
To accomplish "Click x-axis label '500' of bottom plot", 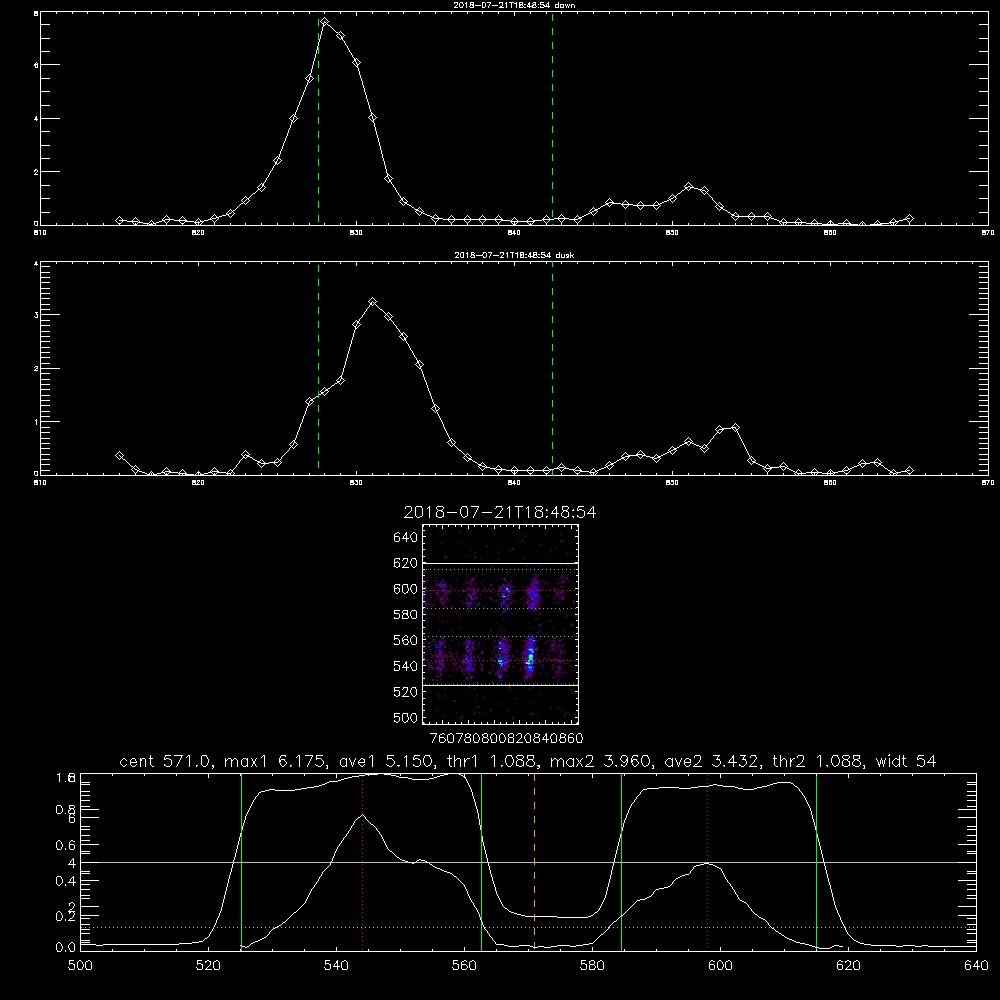I will (80, 966).
